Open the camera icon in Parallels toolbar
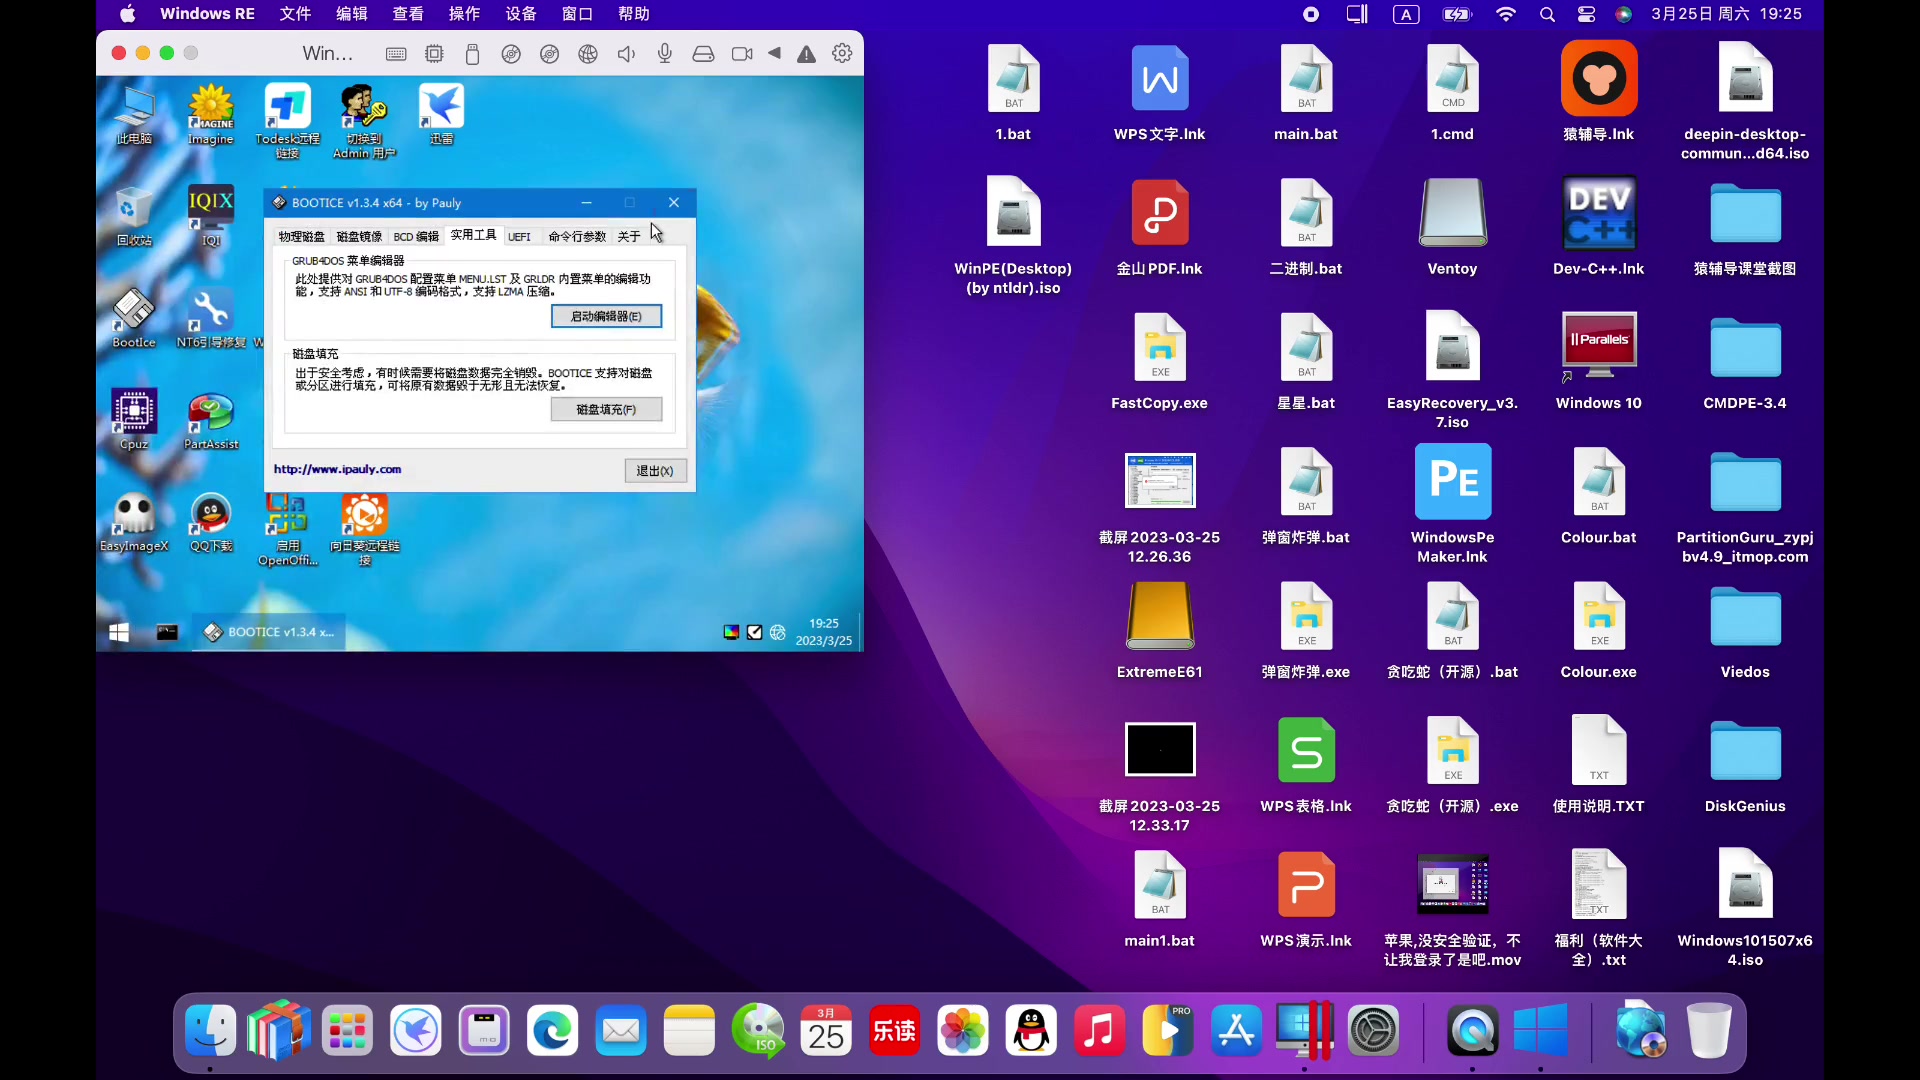Screen dimensions: 1920x1080 [x=742, y=54]
